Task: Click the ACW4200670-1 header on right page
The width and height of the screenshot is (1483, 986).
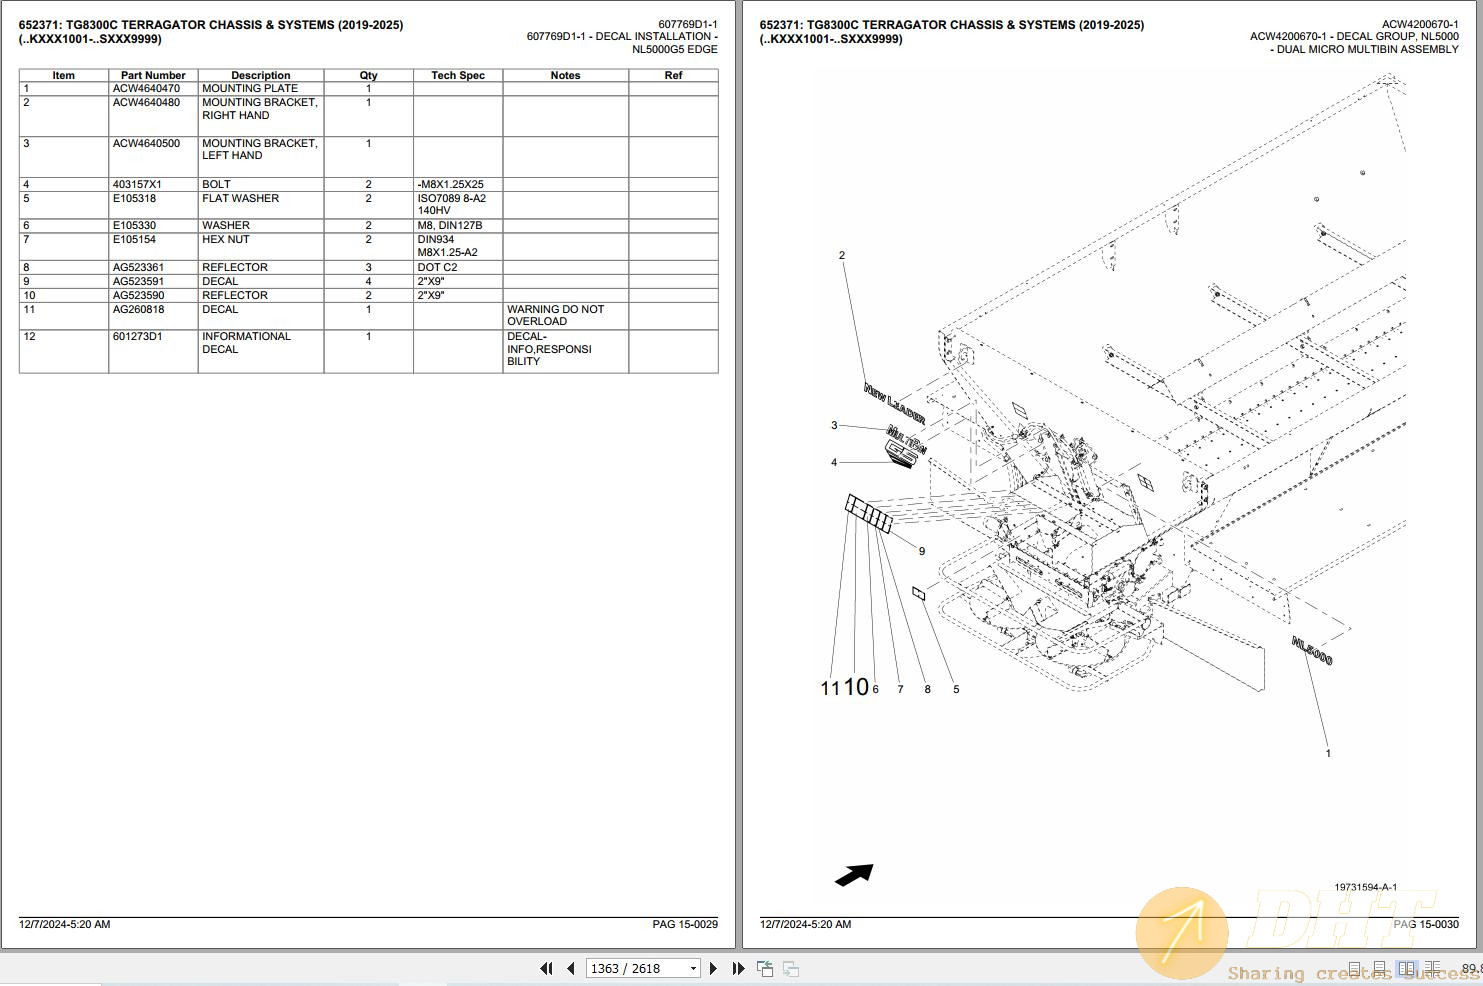Action: coord(1420,24)
